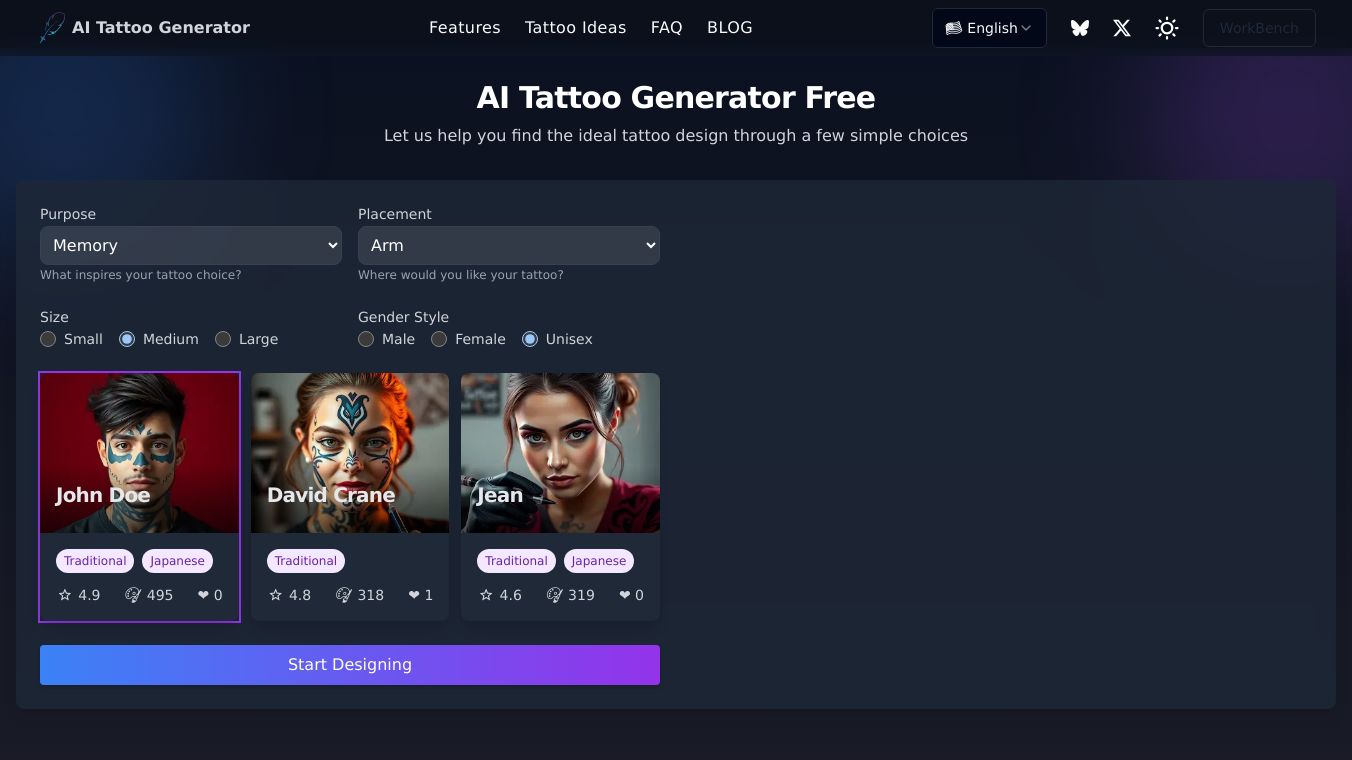The height and width of the screenshot is (760, 1352).
Task: Click John Doe's star rating icon
Action: coord(65,595)
